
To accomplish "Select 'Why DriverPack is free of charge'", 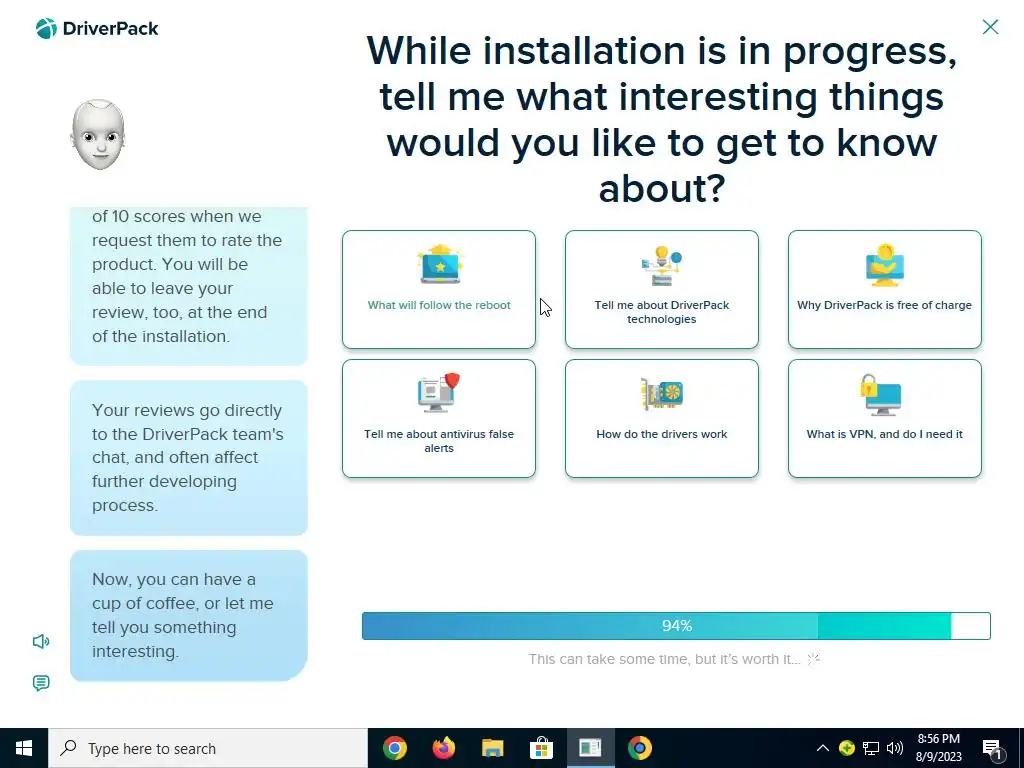I will (885, 289).
